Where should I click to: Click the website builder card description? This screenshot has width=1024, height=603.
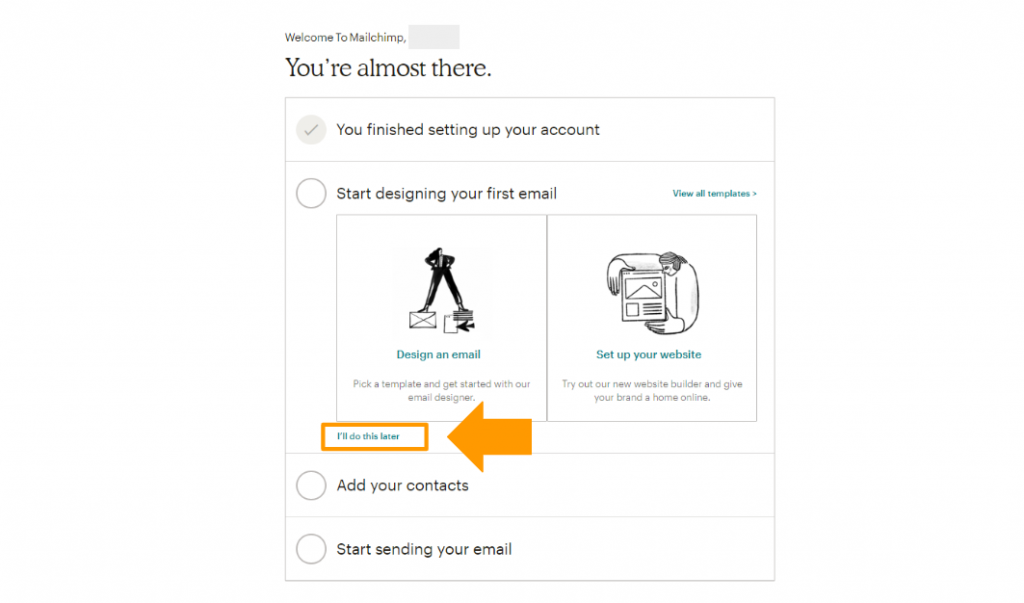pos(652,390)
